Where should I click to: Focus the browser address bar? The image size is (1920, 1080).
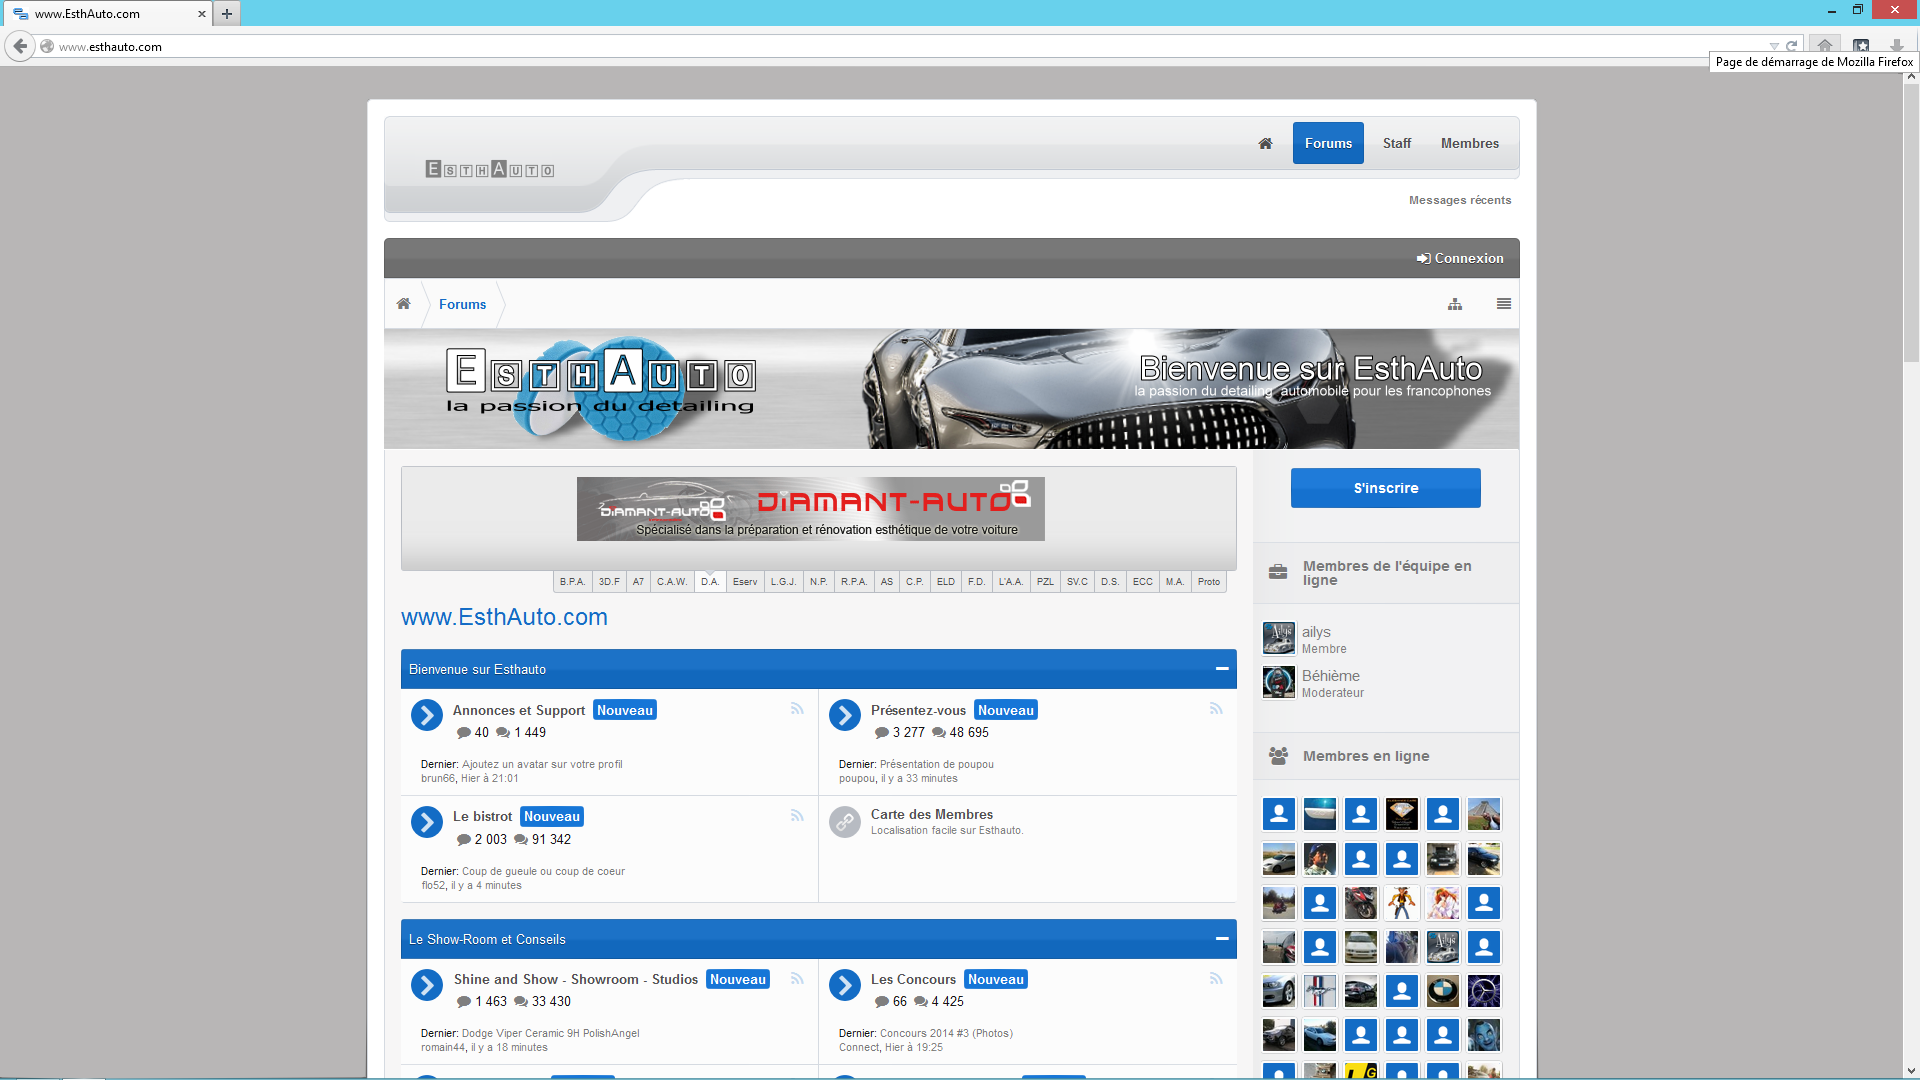900,46
